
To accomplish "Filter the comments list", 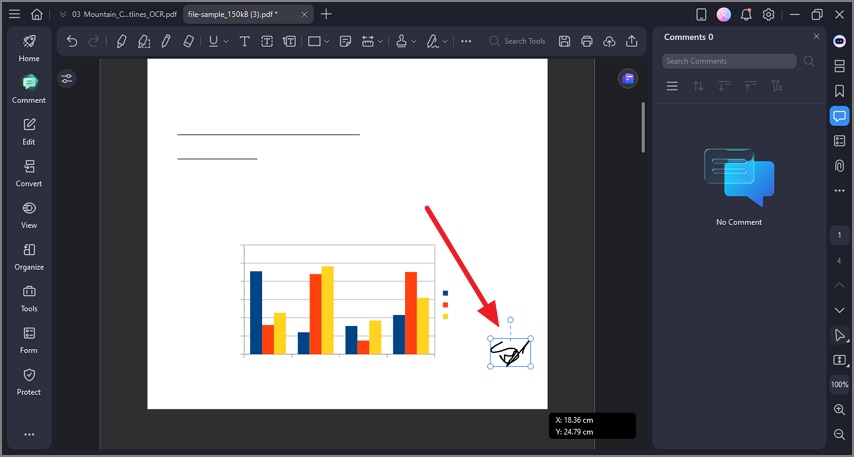I will pyautogui.click(x=777, y=86).
